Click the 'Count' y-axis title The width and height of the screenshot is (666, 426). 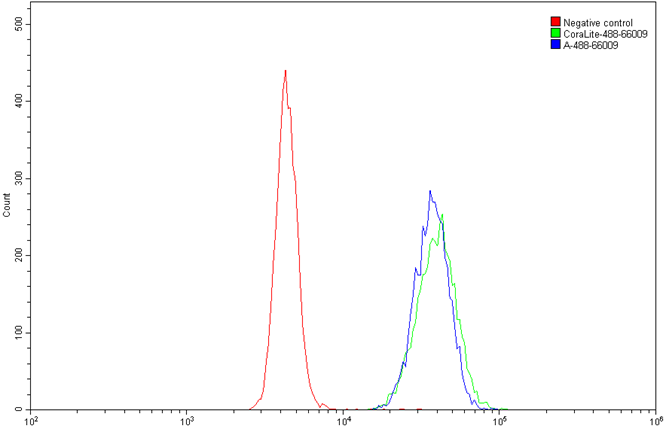click(7, 207)
